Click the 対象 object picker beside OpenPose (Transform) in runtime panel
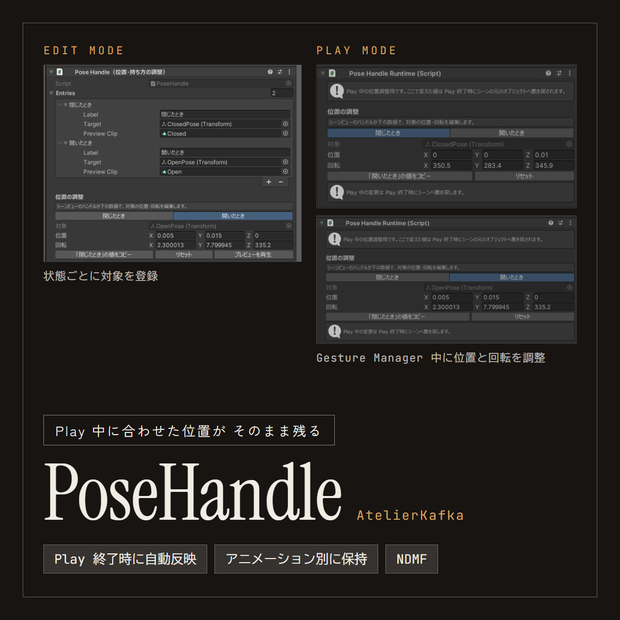The height and width of the screenshot is (620, 620). [x=570, y=287]
